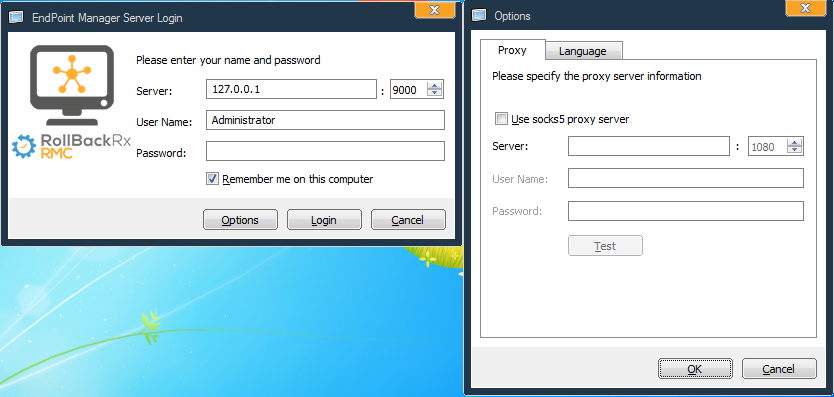Close the Options dialog window
This screenshot has width=834, height=397.
coord(806,8)
